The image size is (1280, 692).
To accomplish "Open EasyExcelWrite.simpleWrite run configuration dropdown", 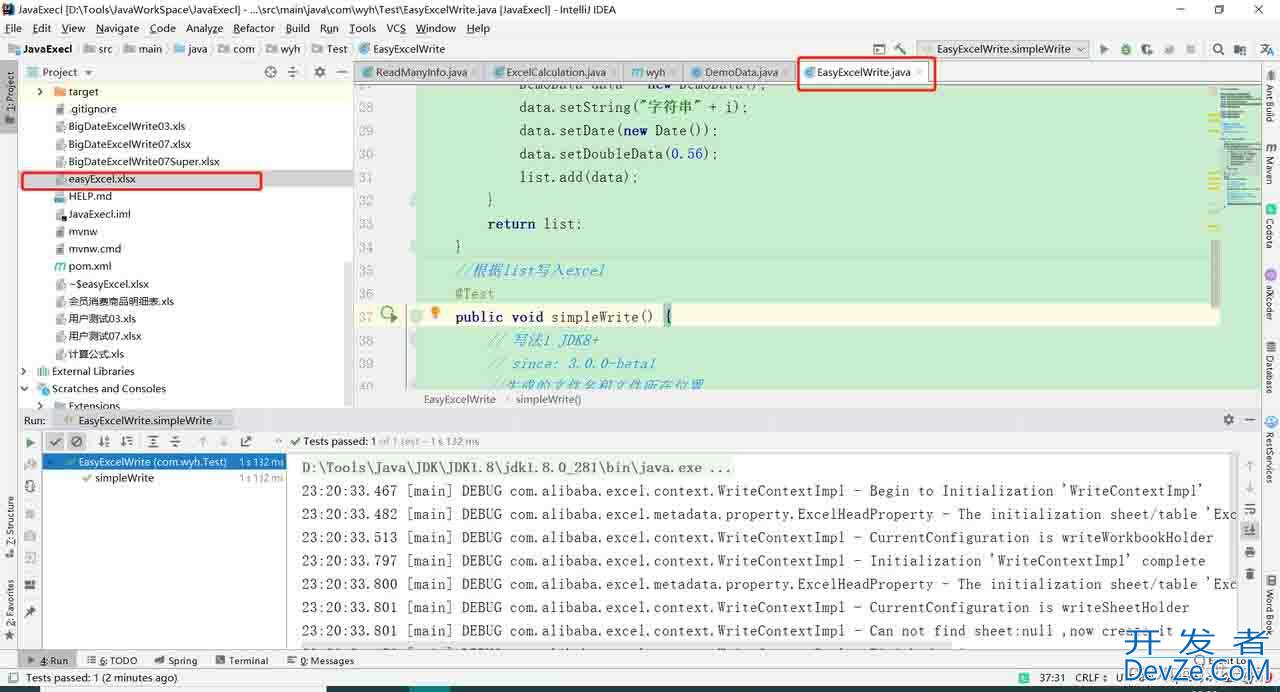I will coord(1003,49).
